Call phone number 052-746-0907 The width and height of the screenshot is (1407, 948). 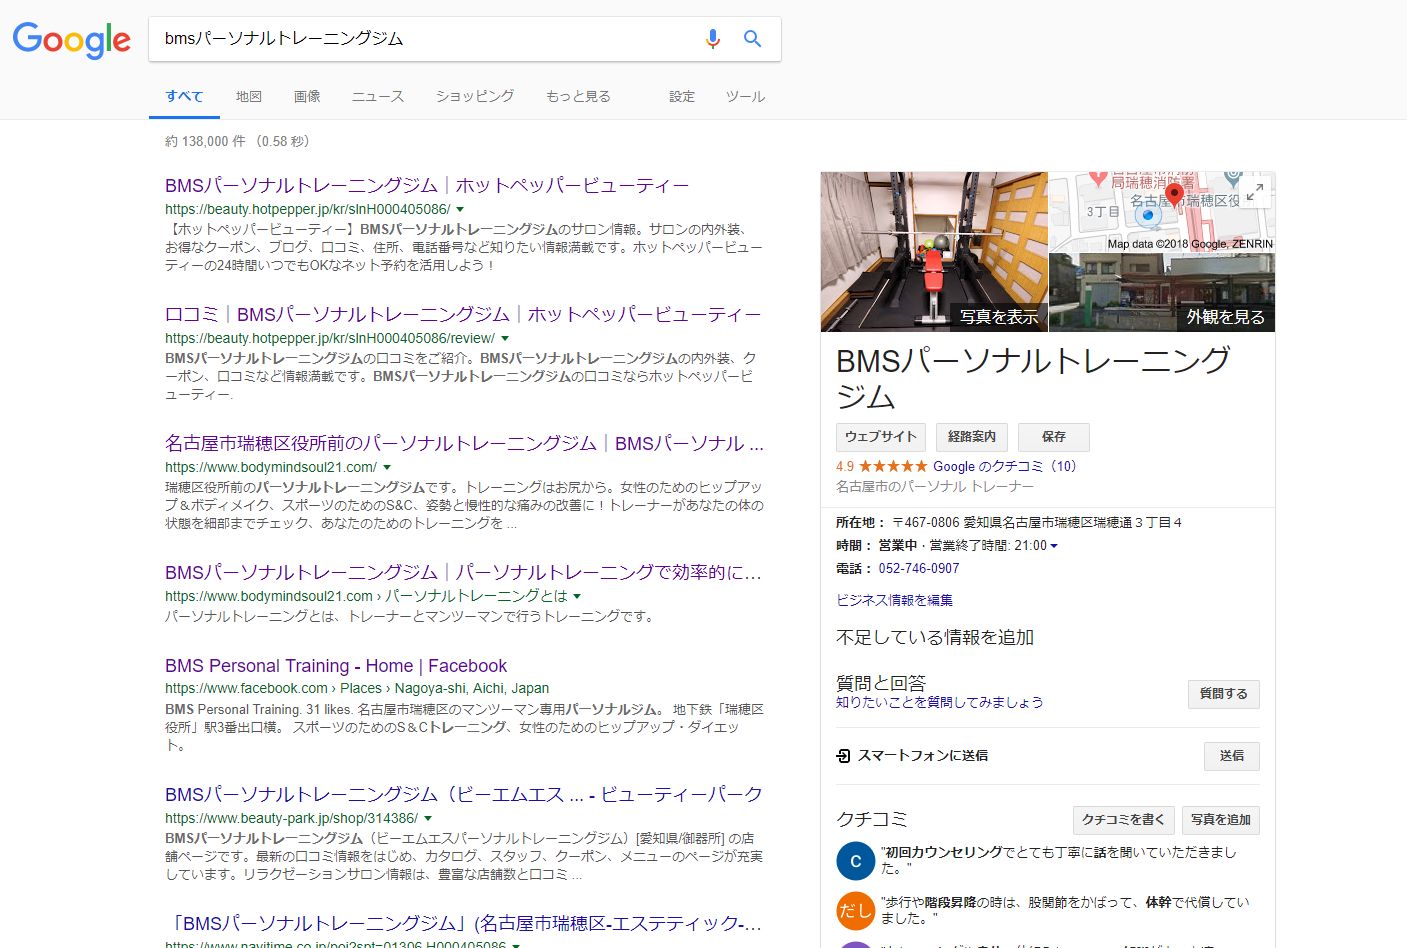919,569
